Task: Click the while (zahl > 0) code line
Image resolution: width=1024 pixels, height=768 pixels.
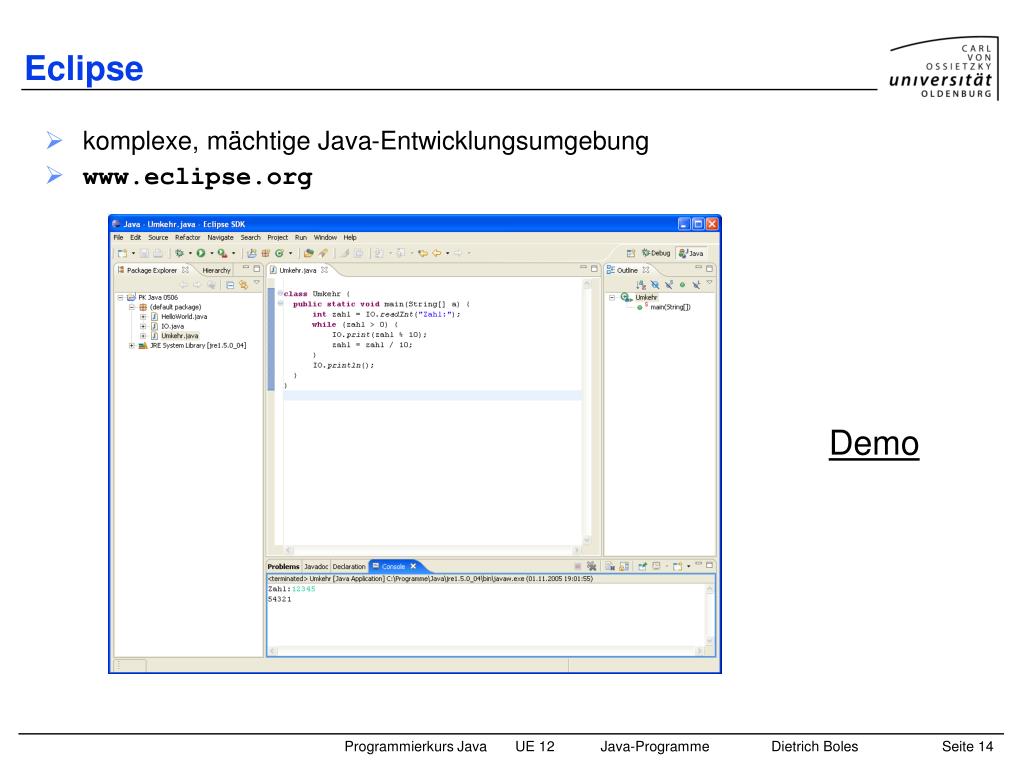Action: 355,325
